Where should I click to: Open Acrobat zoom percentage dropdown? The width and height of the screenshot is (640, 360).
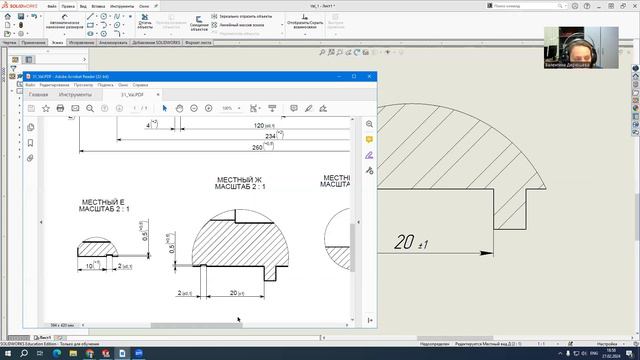[x=239, y=108]
